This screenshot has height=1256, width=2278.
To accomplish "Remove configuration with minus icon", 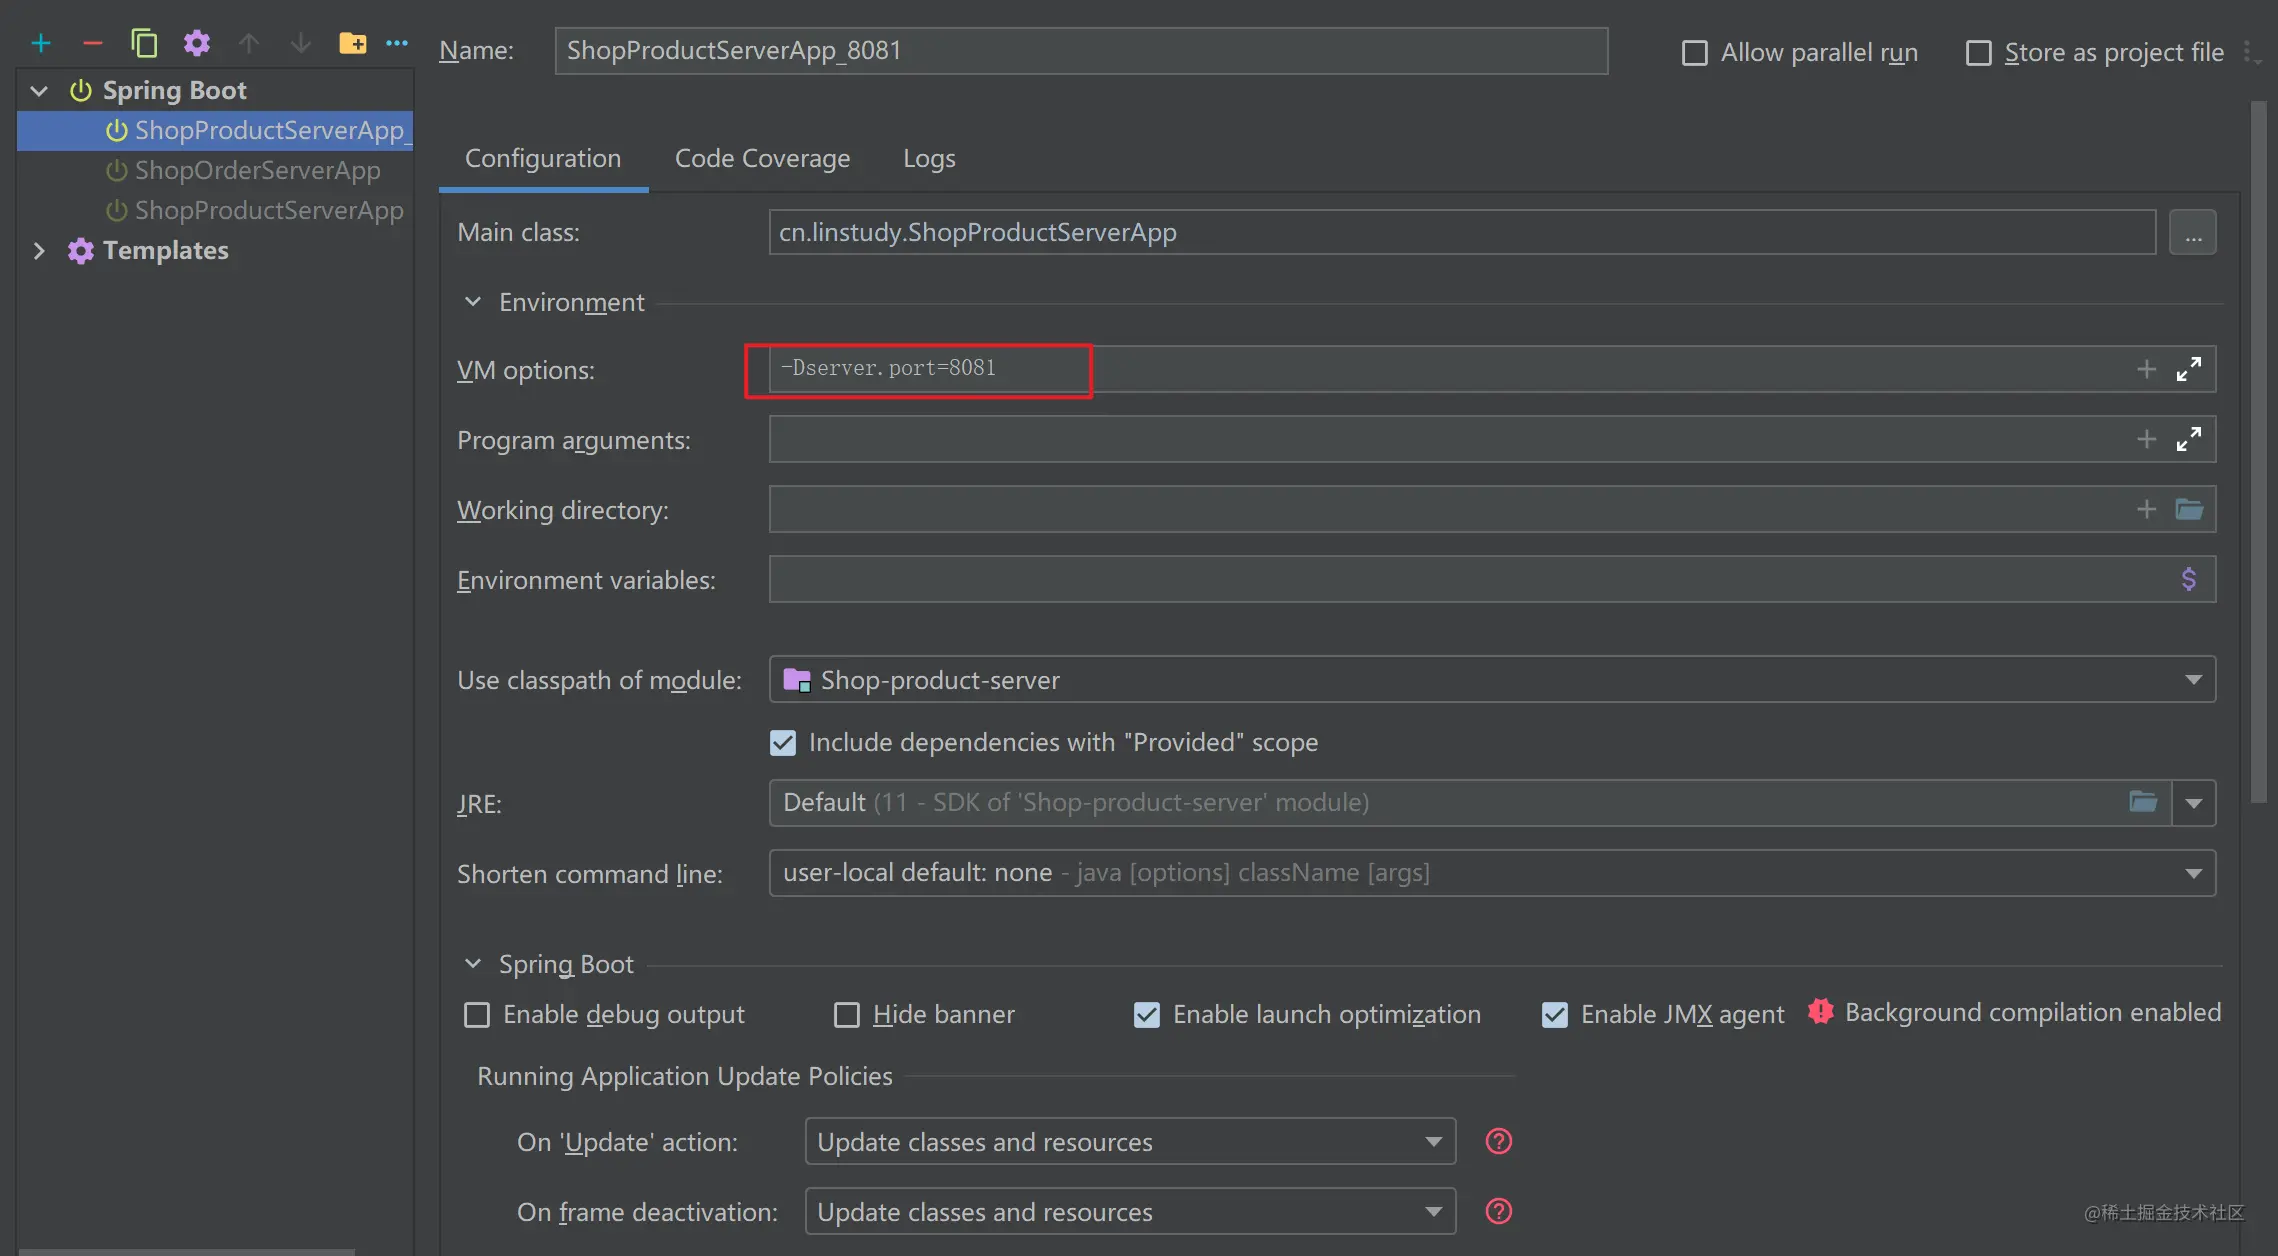I will (x=93, y=43).
